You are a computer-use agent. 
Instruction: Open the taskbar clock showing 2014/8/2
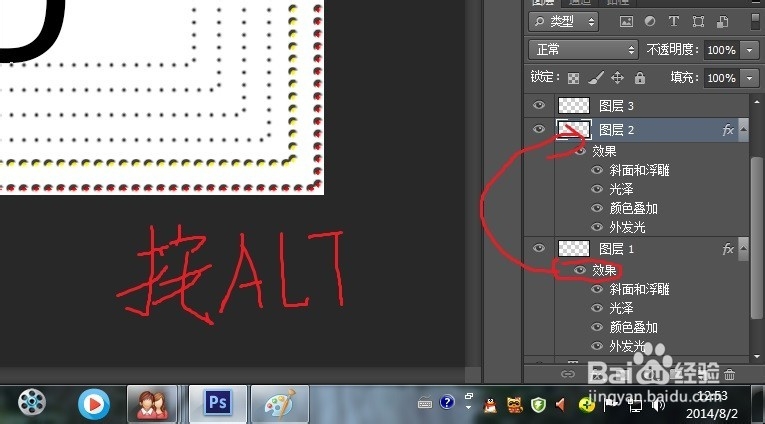(x=711, y=404)
